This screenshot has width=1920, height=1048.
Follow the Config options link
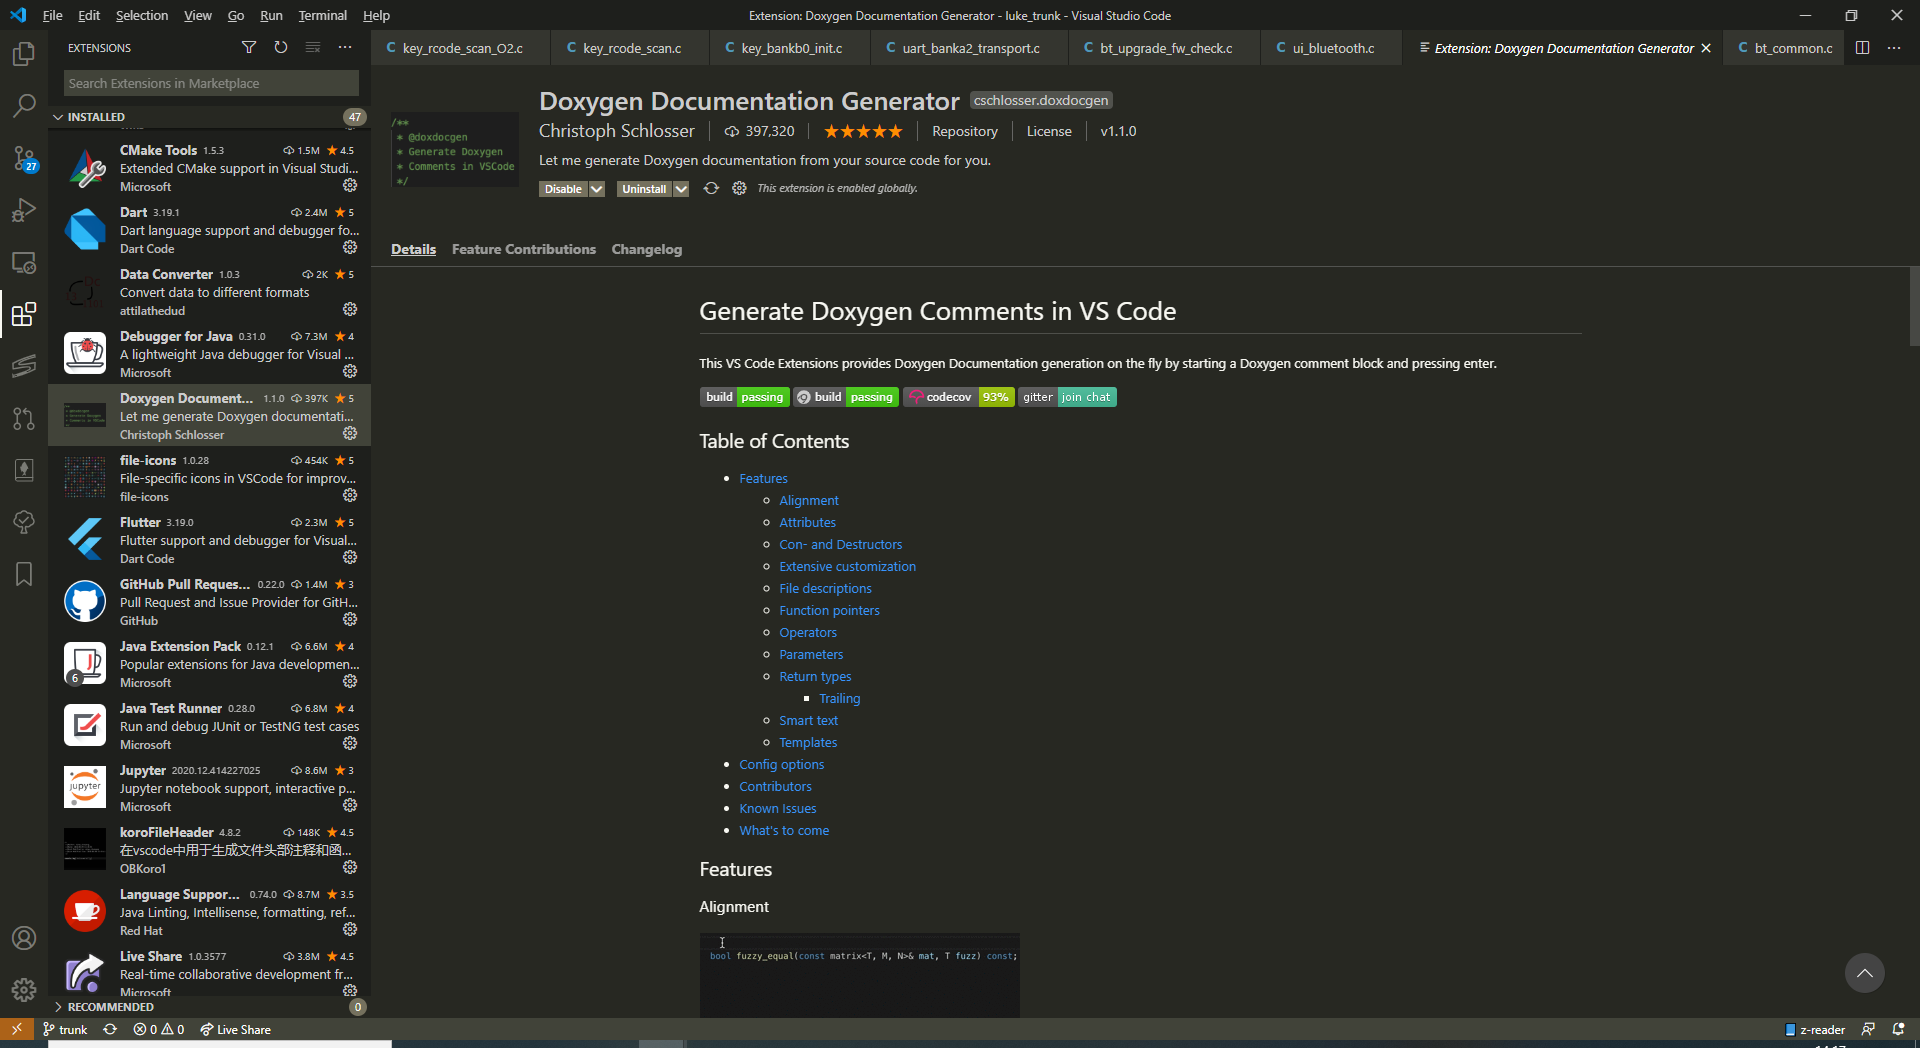click(x=781, y=764)
